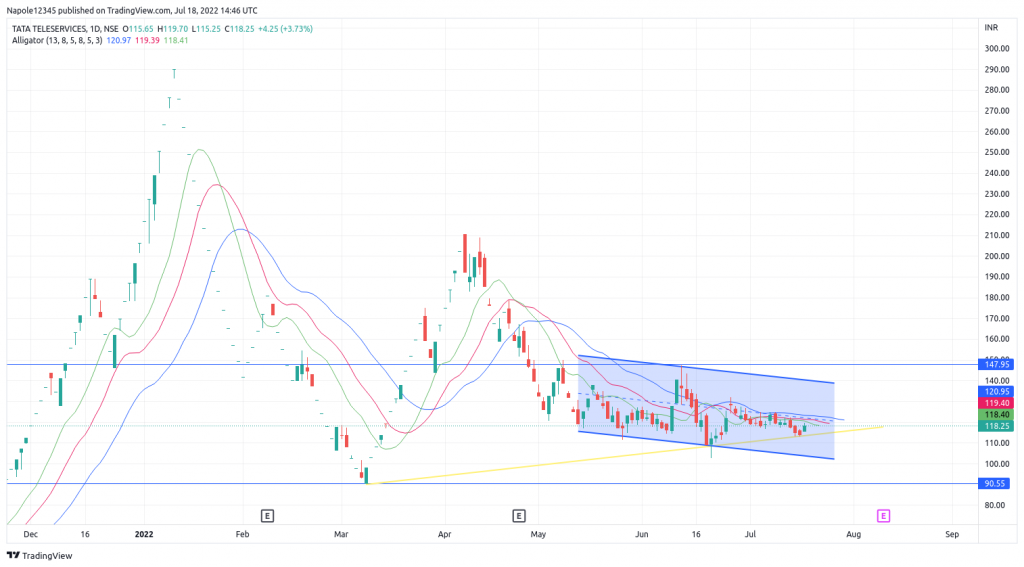Click the 160.00 price axis label
Viewport: 1024px width, 567px height.
[x=997, y=339]
